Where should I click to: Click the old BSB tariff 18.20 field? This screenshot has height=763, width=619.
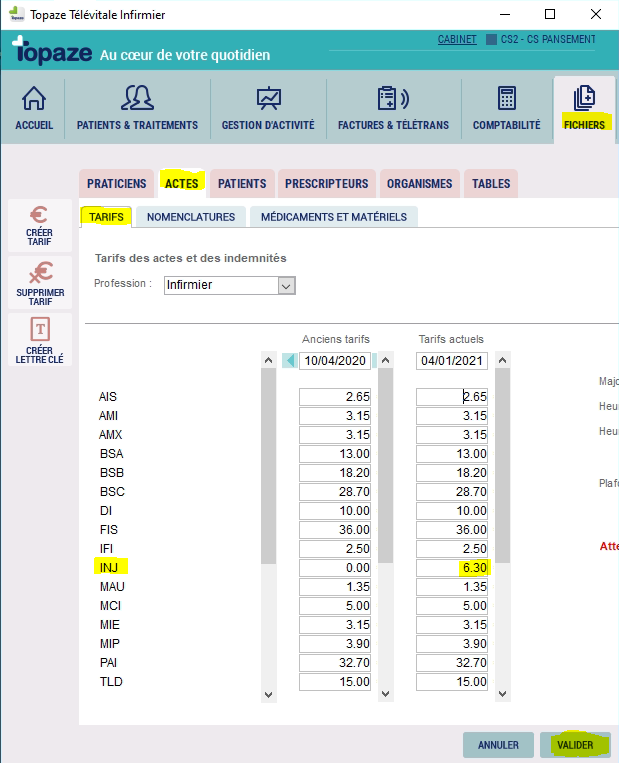[x=335, y=473]
